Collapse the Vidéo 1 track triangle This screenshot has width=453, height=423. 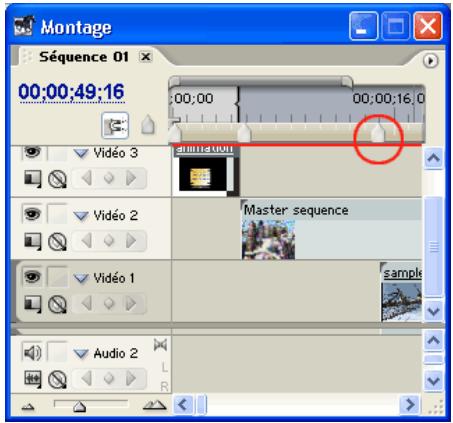tap(81, 278)
